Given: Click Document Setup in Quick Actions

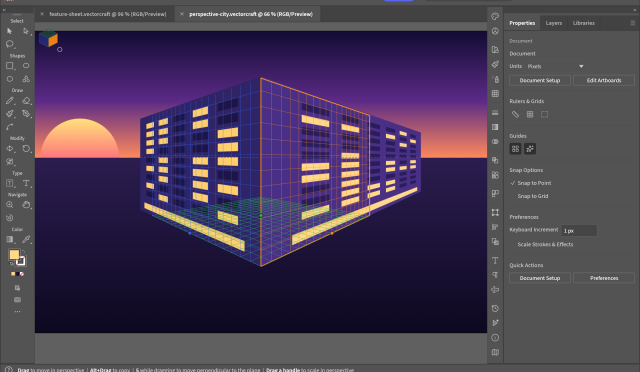Looking at the screenshot, I should 540,278.
